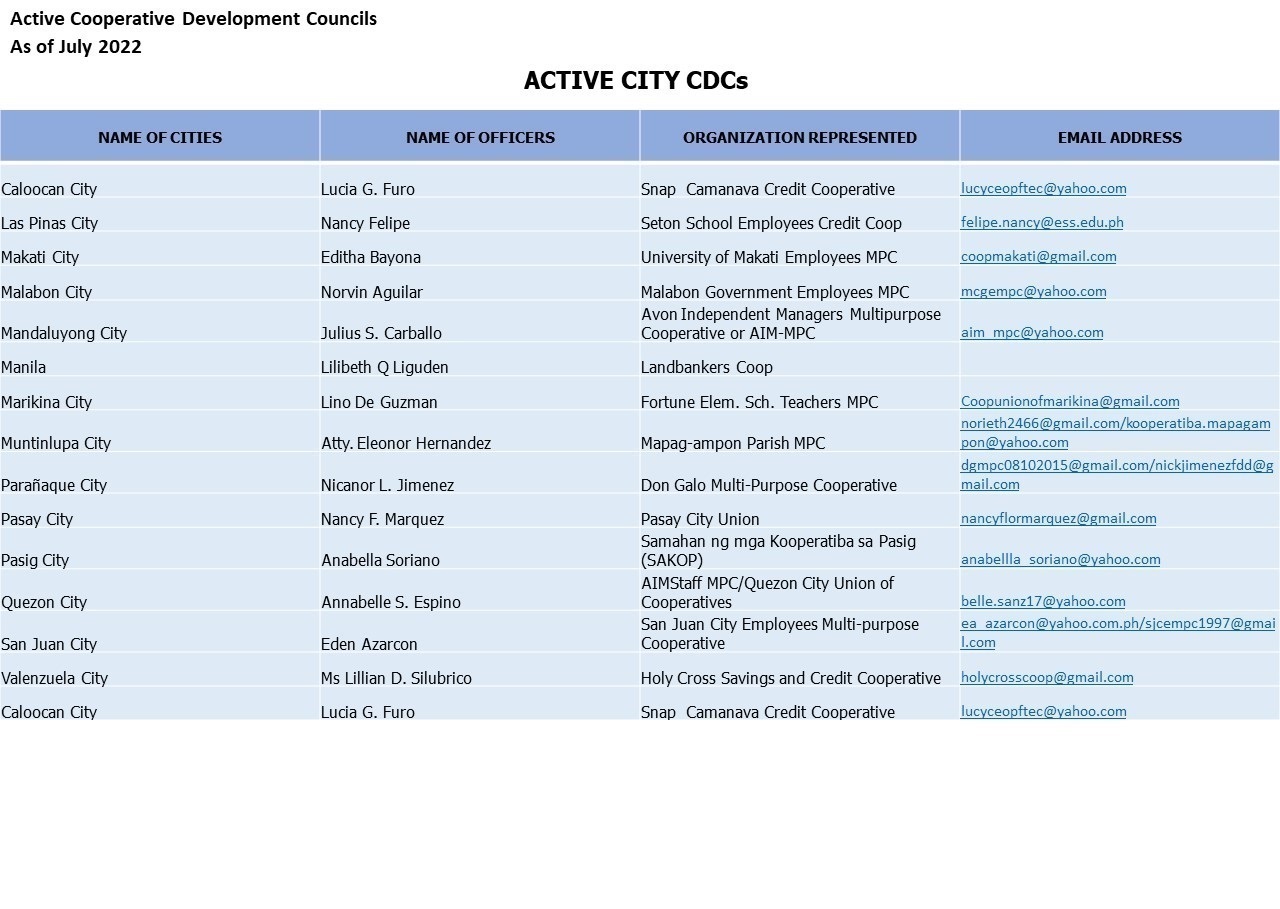The image size is (1280, 909).
Task: Click officer name Lilibeth Q Liguden
Action: point(385,367)
